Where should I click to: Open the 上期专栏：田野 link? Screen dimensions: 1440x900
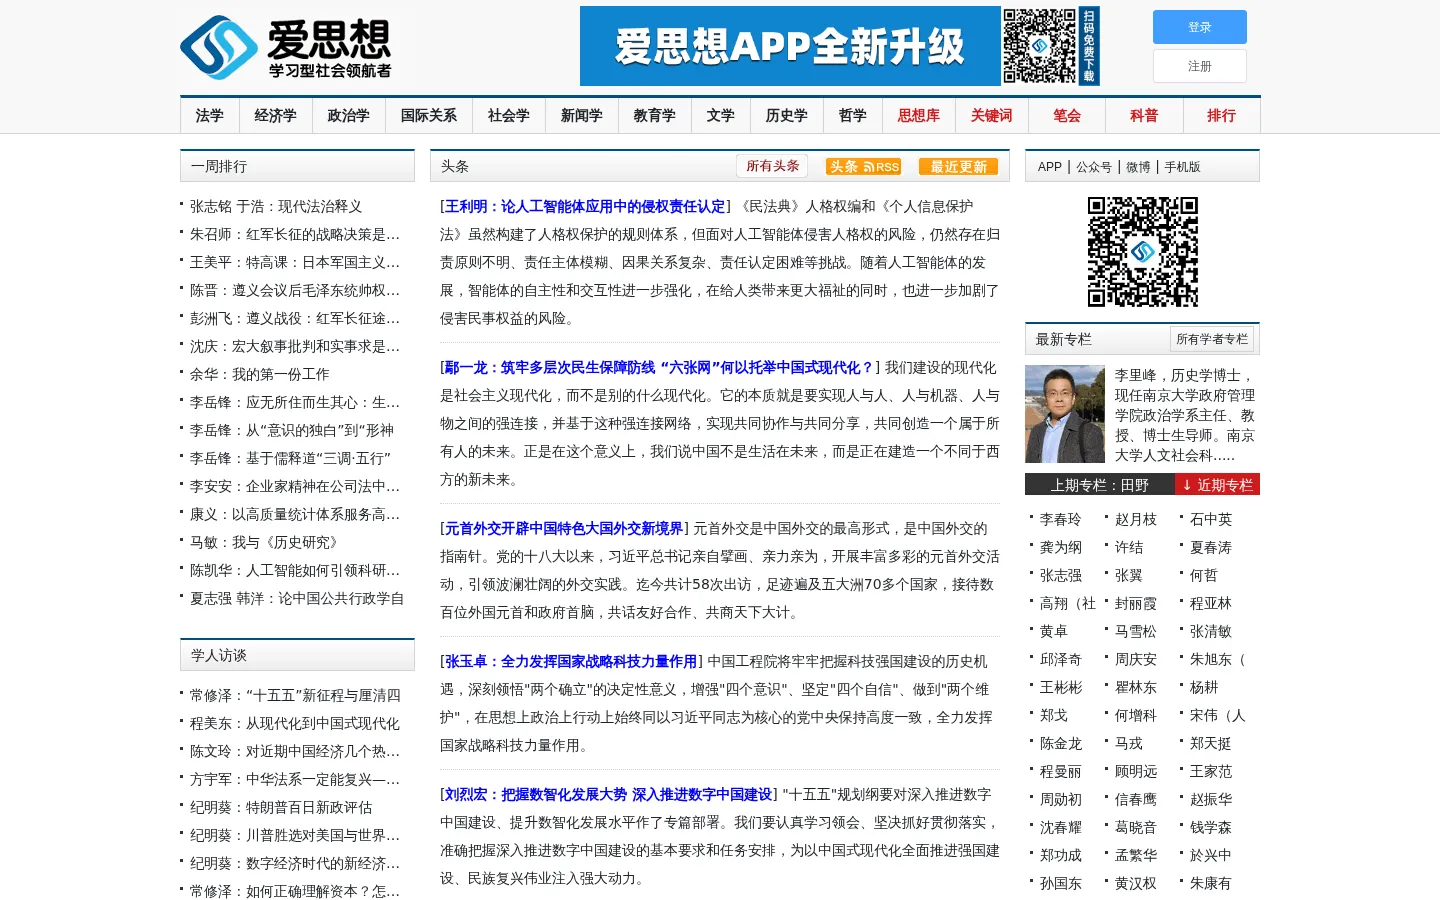(1100, 485)
